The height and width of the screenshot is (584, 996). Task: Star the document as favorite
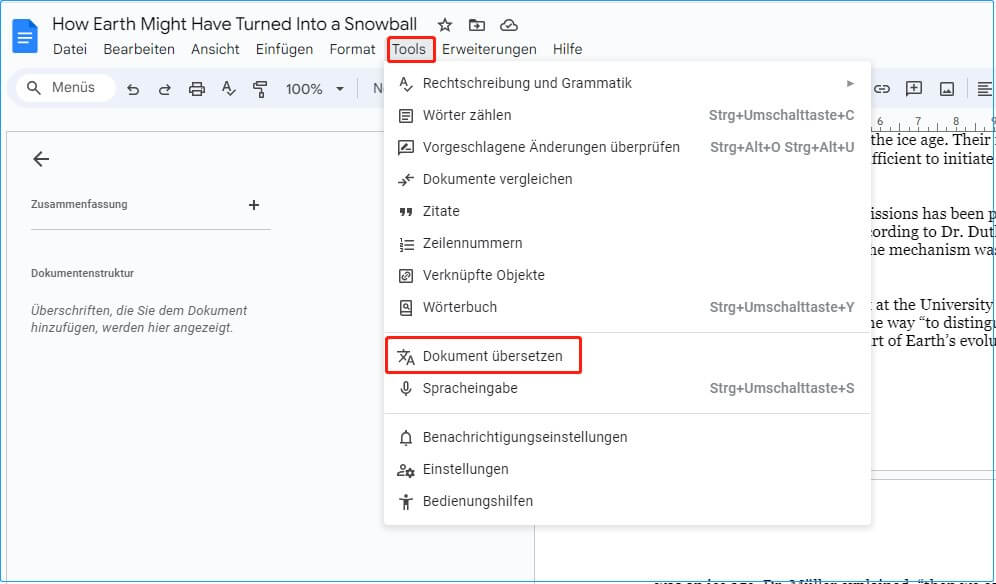(x=444, y=24)
